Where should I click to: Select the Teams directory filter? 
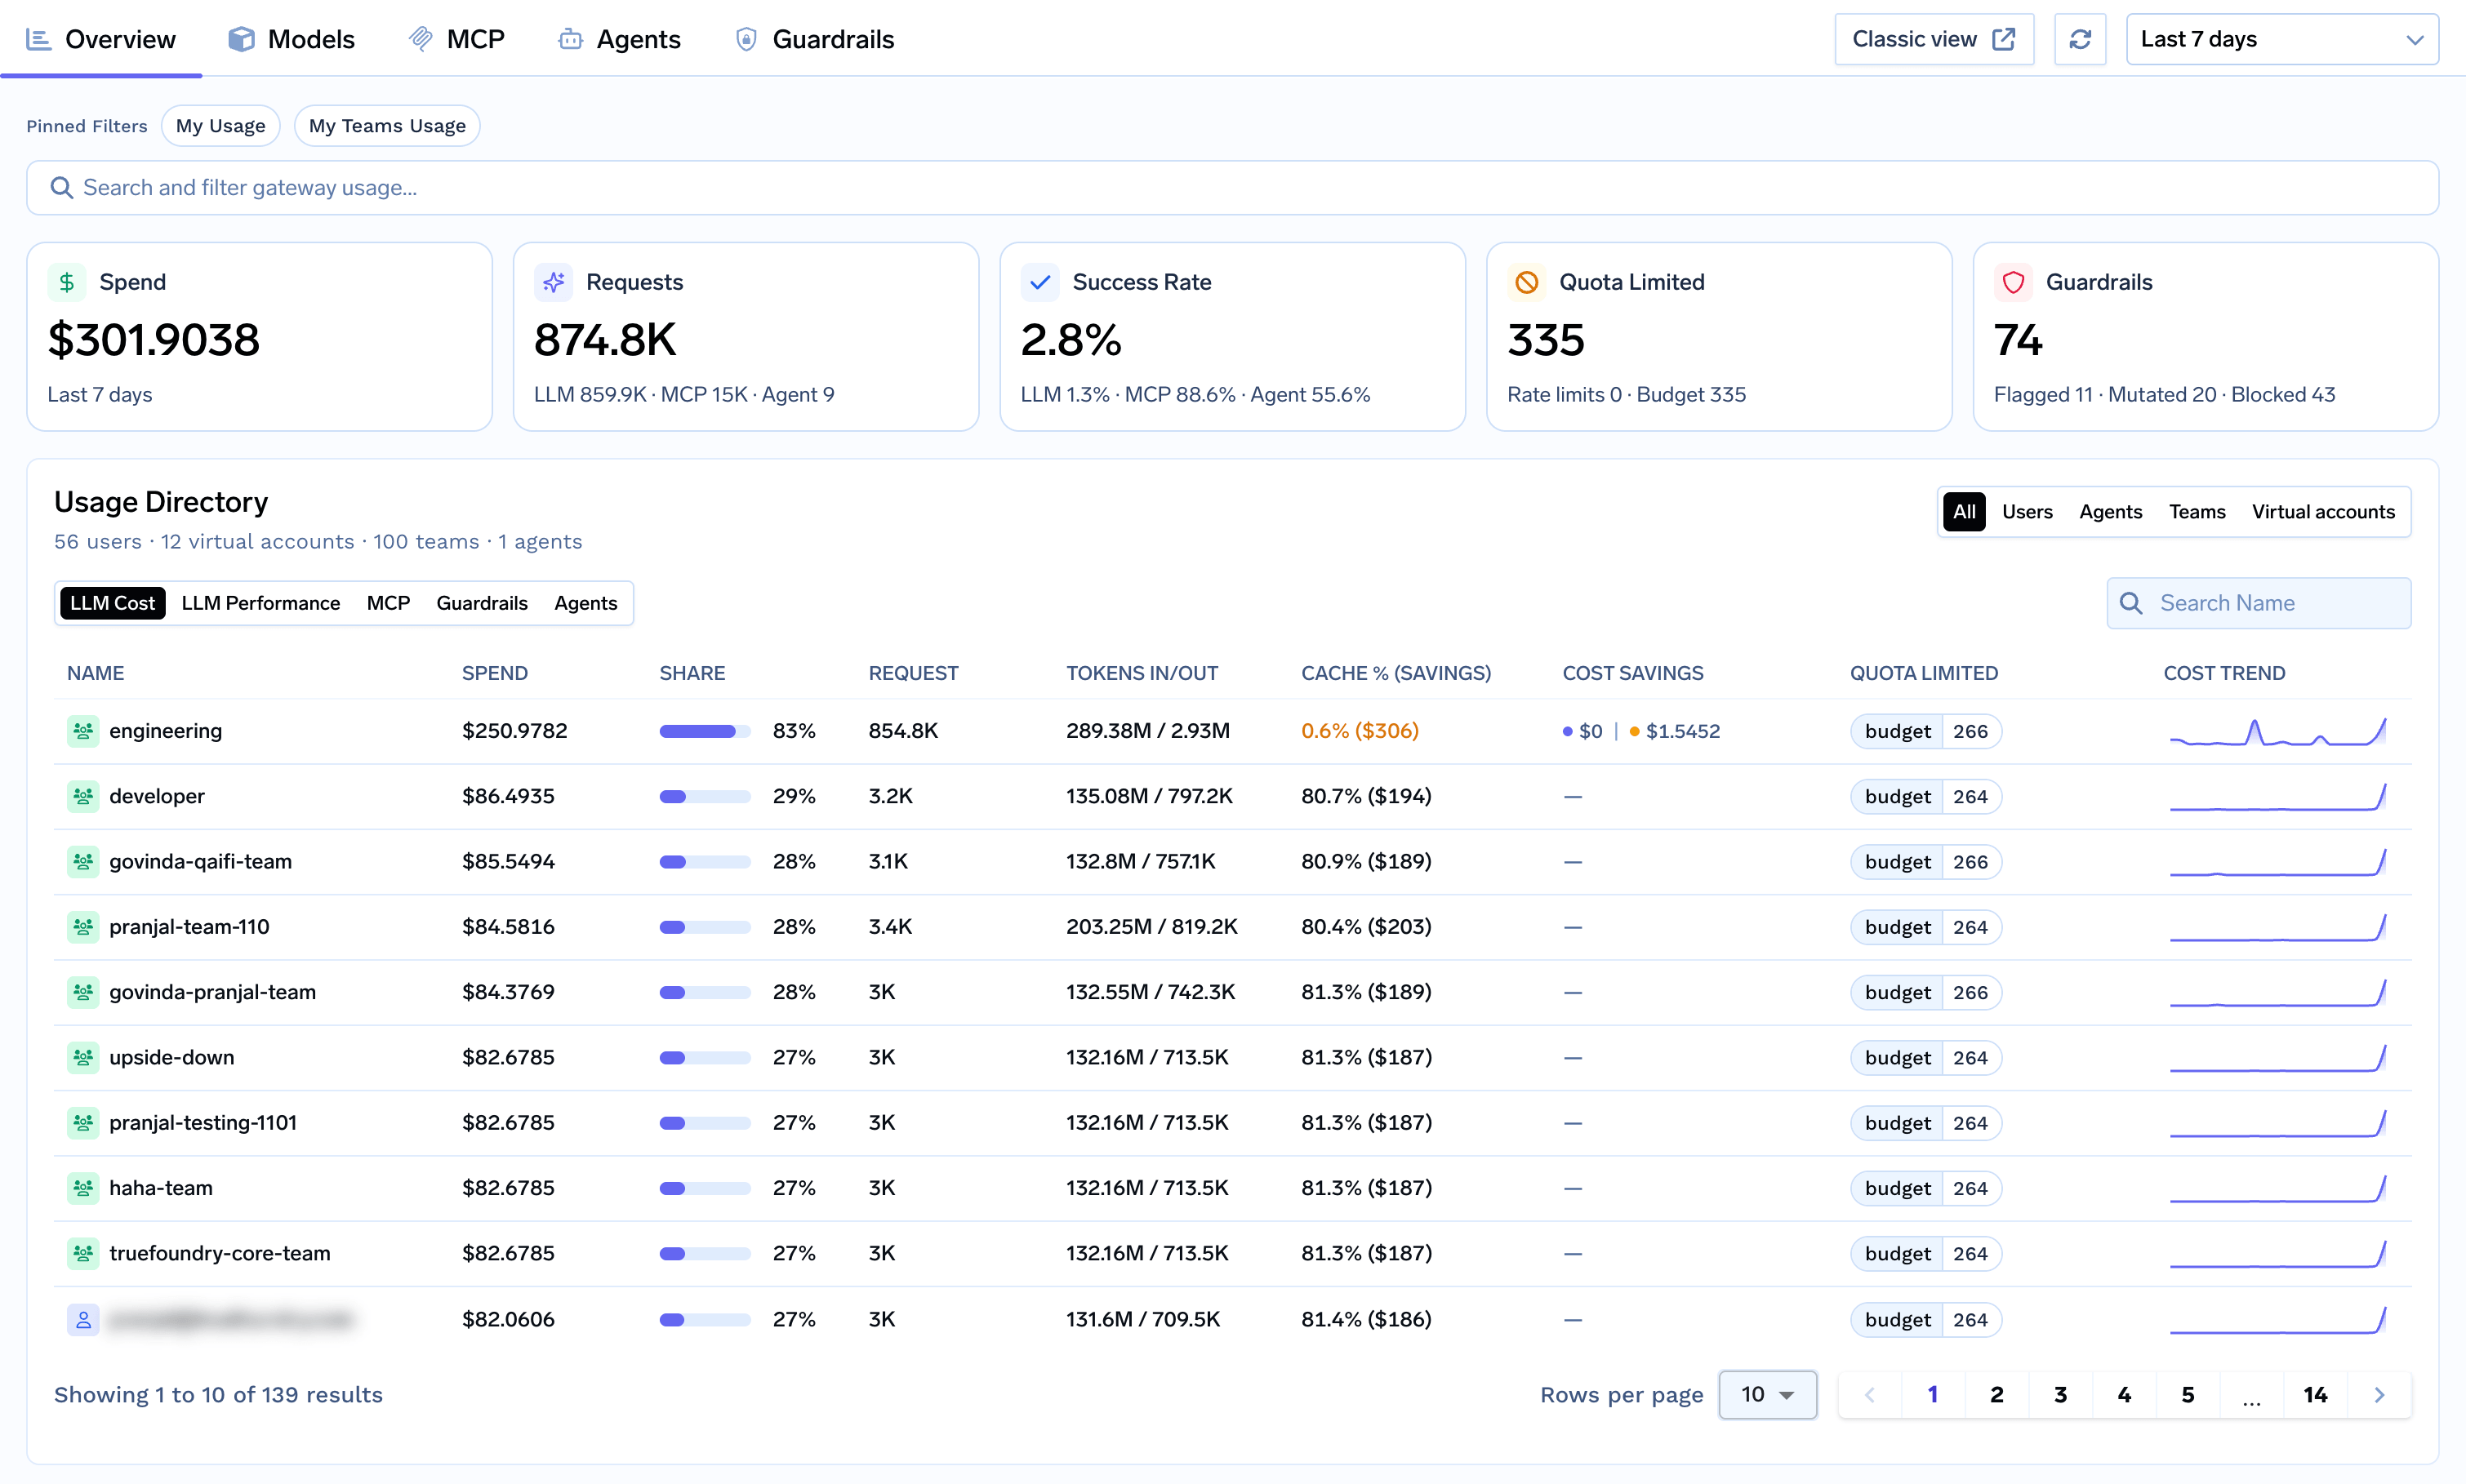click(2197, 512)
